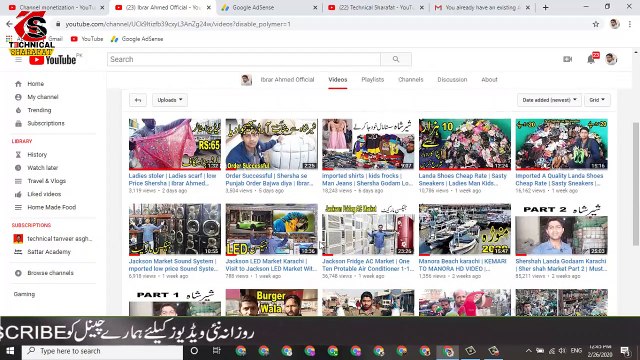
Task: Click the taskbar volume icon
Action: pyautogui.click(x=562, y=351)
